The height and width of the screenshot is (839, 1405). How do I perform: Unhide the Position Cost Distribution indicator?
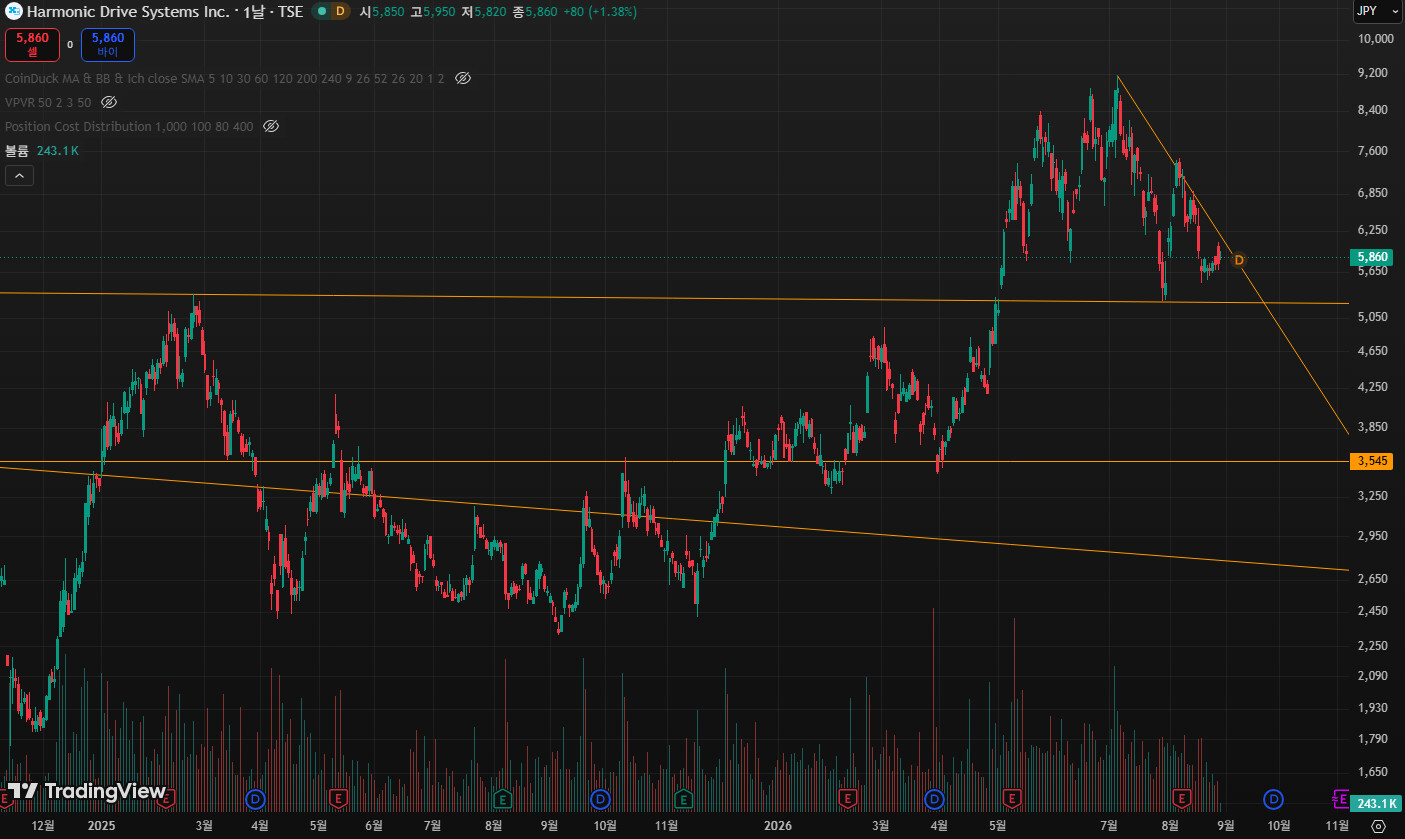click(x=271, y=126)
